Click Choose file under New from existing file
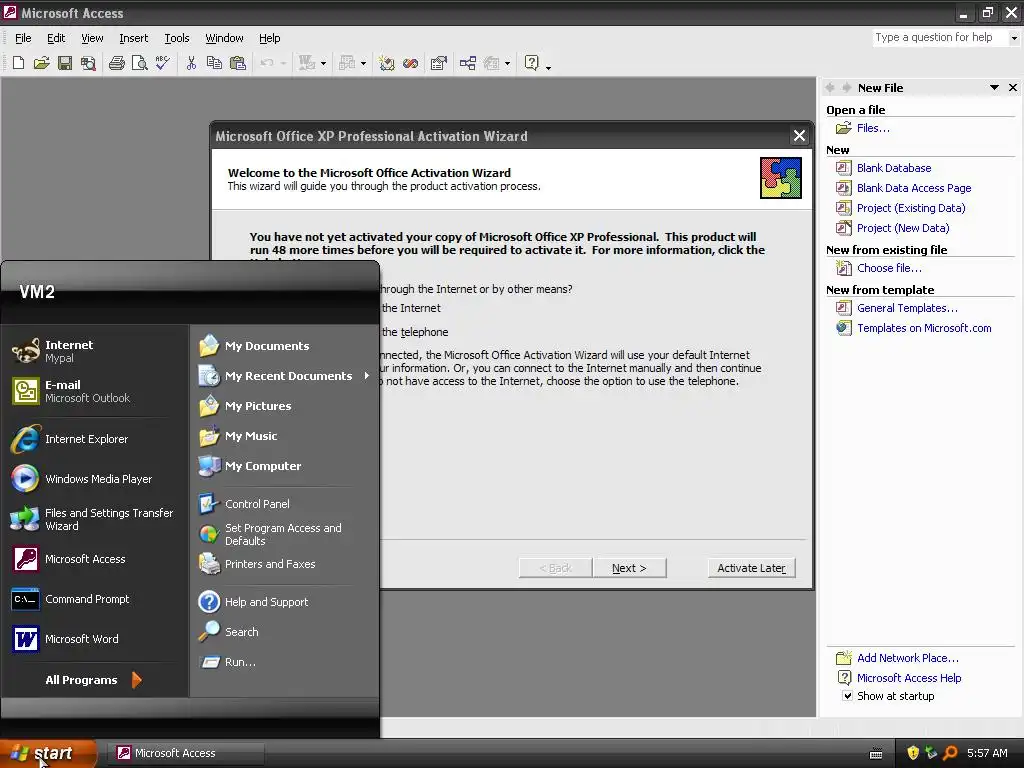This screenshot has height=768, width=1024. (889, 268)
